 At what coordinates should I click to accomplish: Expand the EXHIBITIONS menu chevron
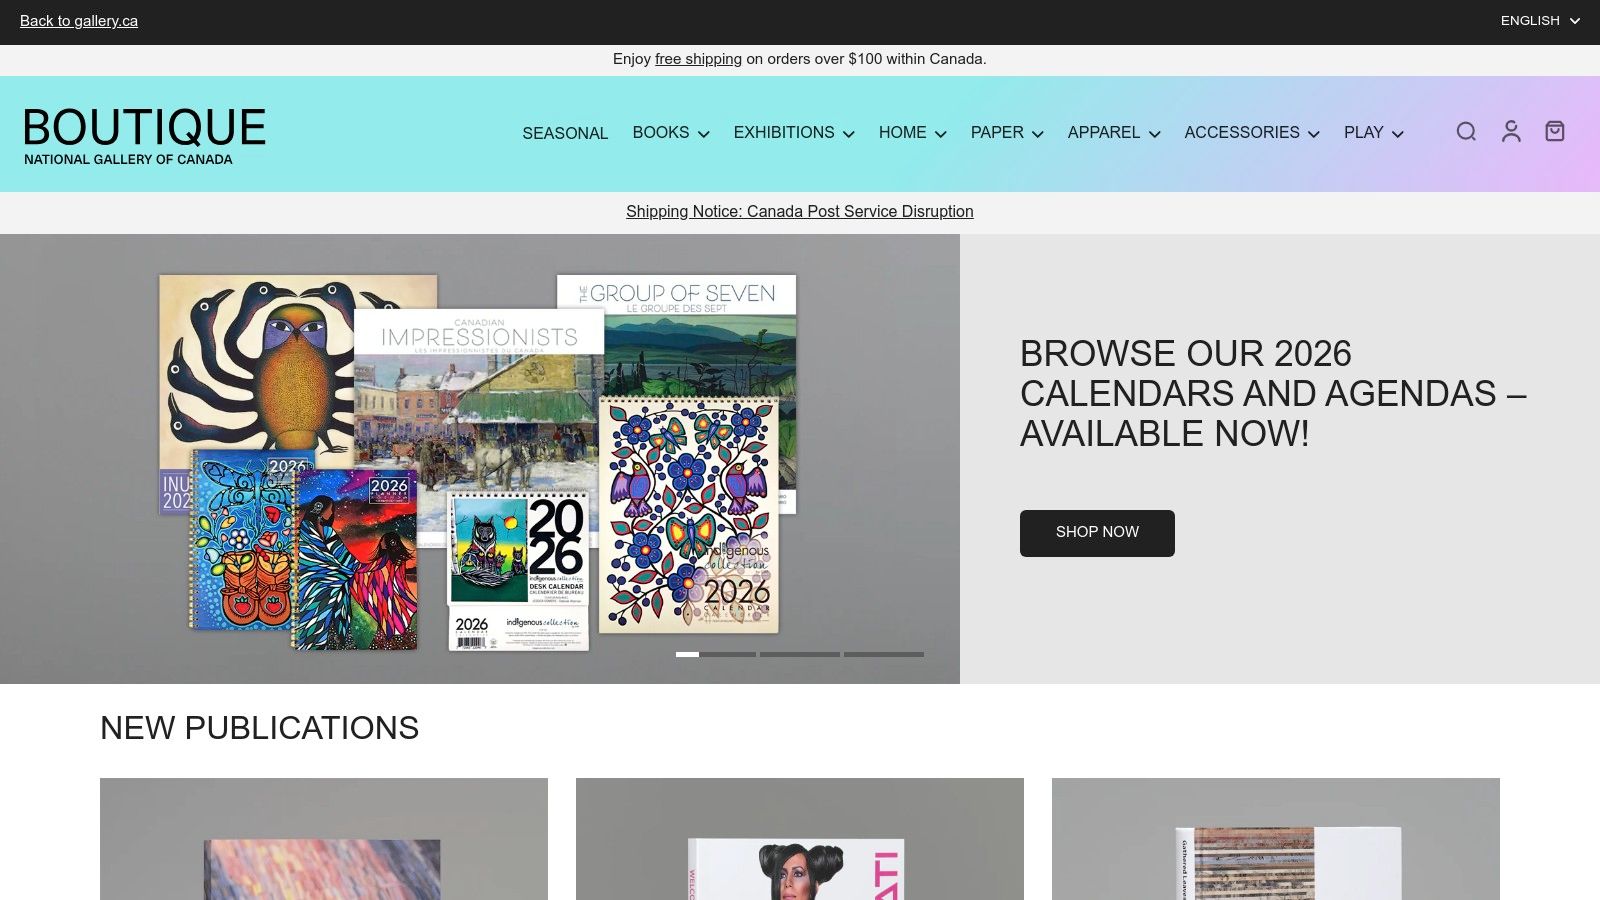tap(849, 134)
